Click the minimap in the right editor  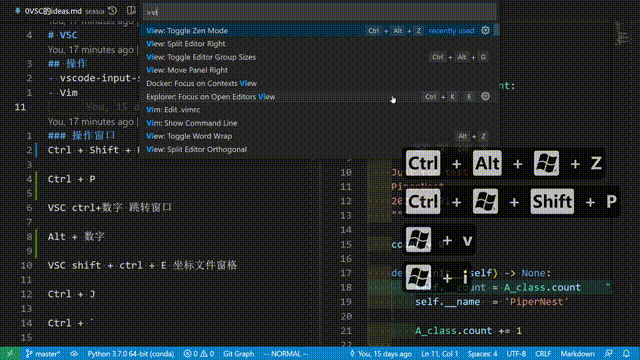click(622, 33)
